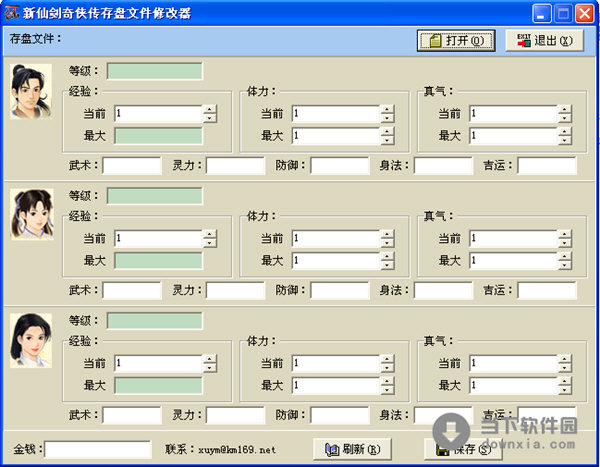Focus the male hero's 吉运 field
The image size is (600, 467).
click(547, 165)
